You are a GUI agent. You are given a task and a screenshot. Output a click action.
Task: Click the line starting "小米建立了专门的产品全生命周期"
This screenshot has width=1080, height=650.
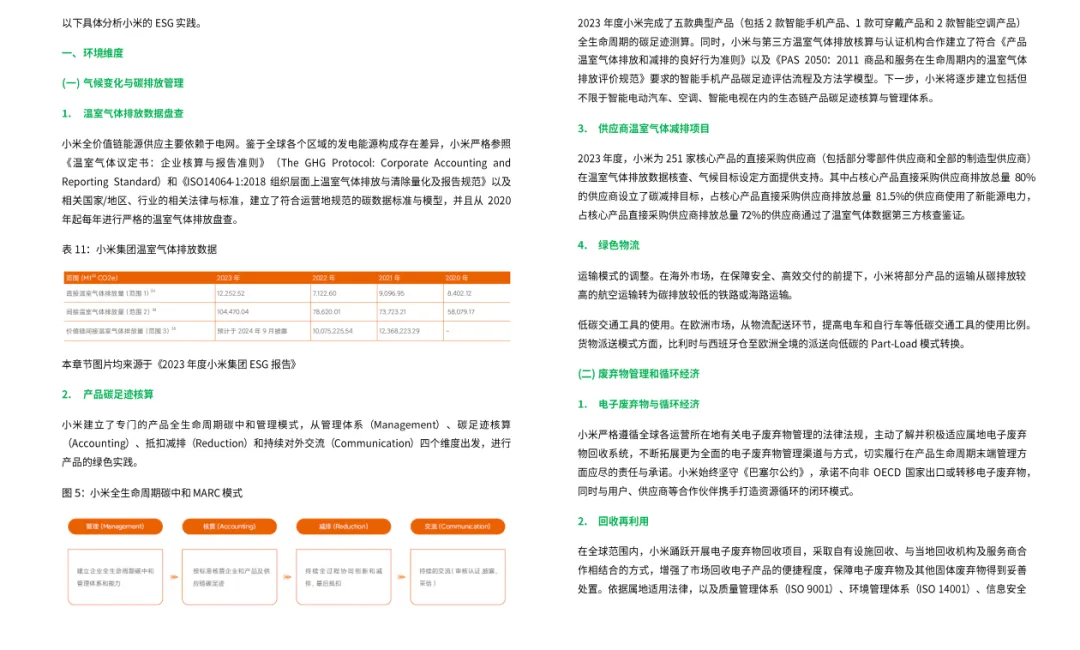click(286, 425)
